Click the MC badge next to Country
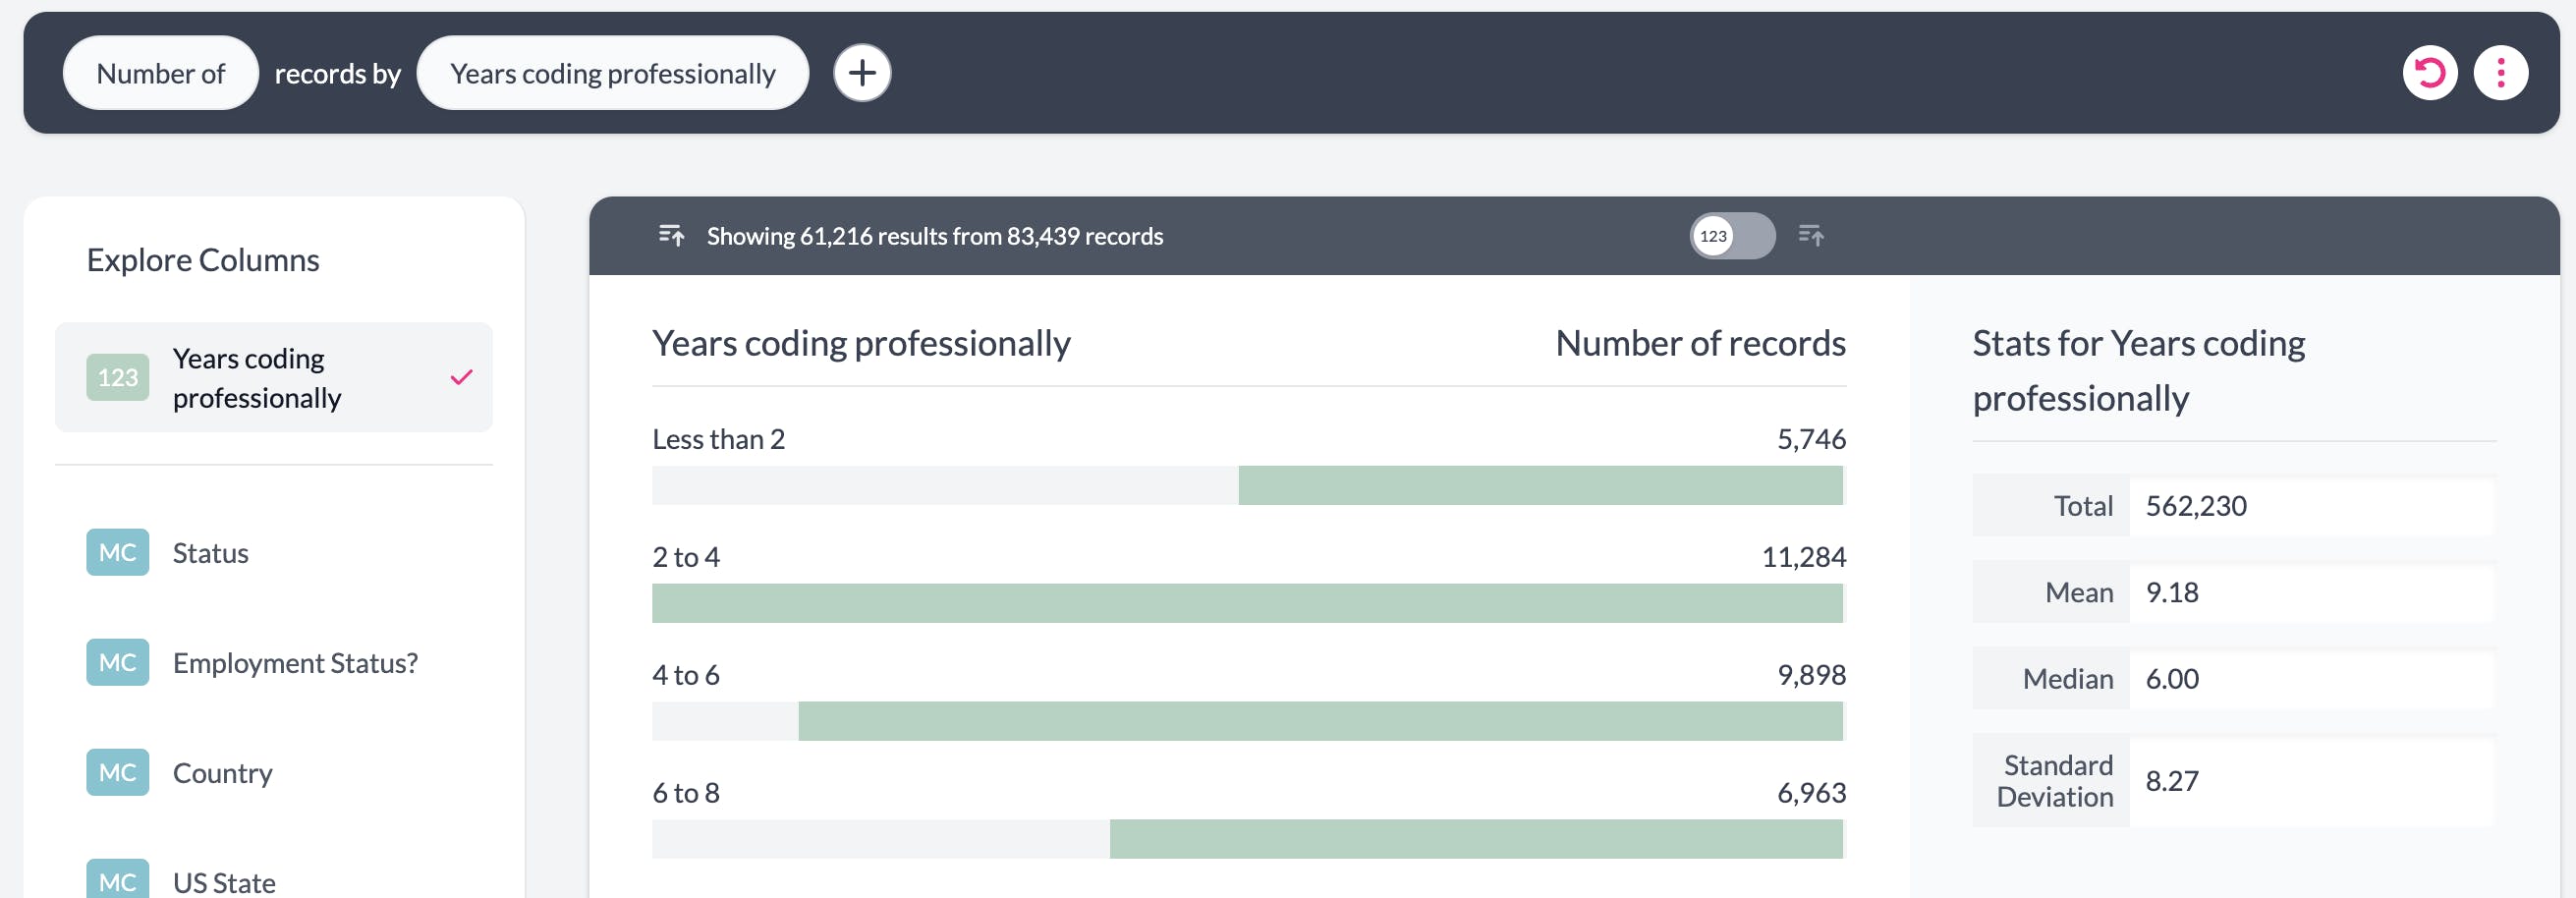The height and width of the screenshot is (898, 2576). tap(117, 772)
